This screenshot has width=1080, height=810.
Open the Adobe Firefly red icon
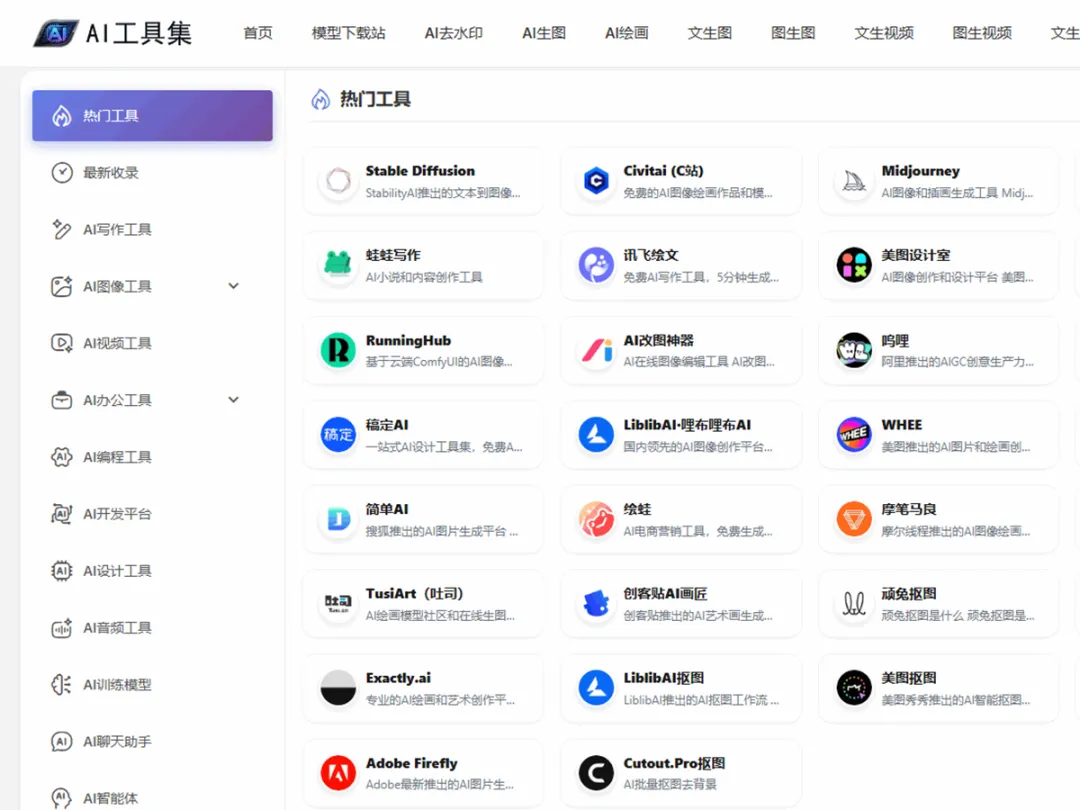(x=338, y=772)
